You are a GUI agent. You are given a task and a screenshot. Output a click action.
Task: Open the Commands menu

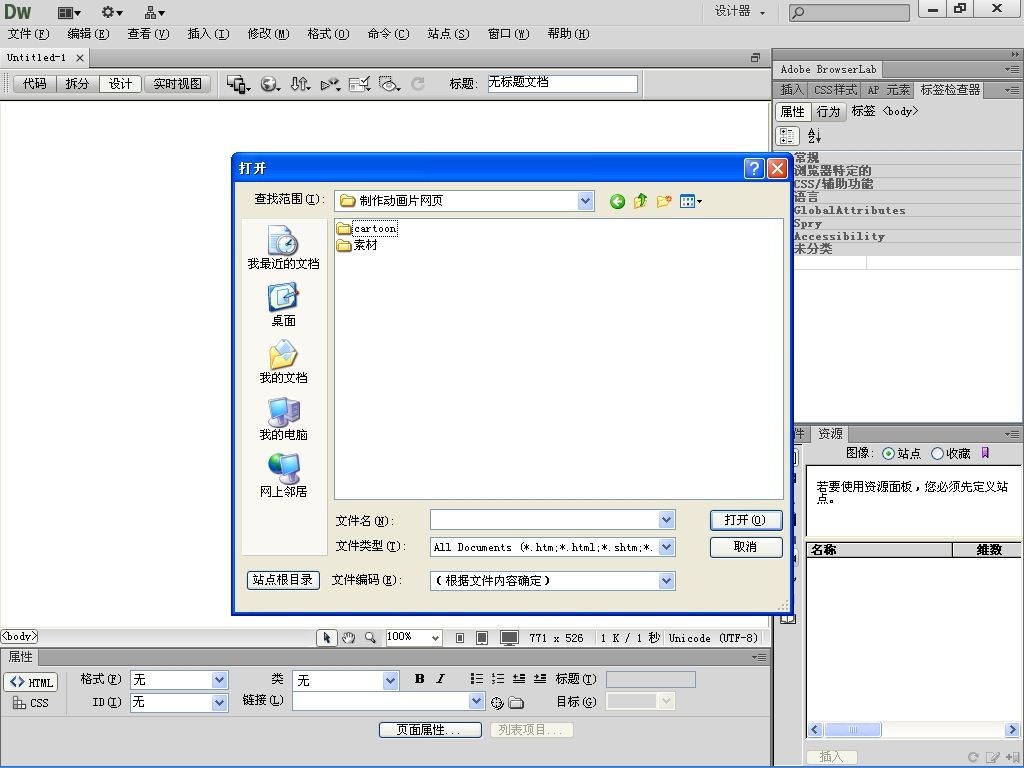[389, 34]
